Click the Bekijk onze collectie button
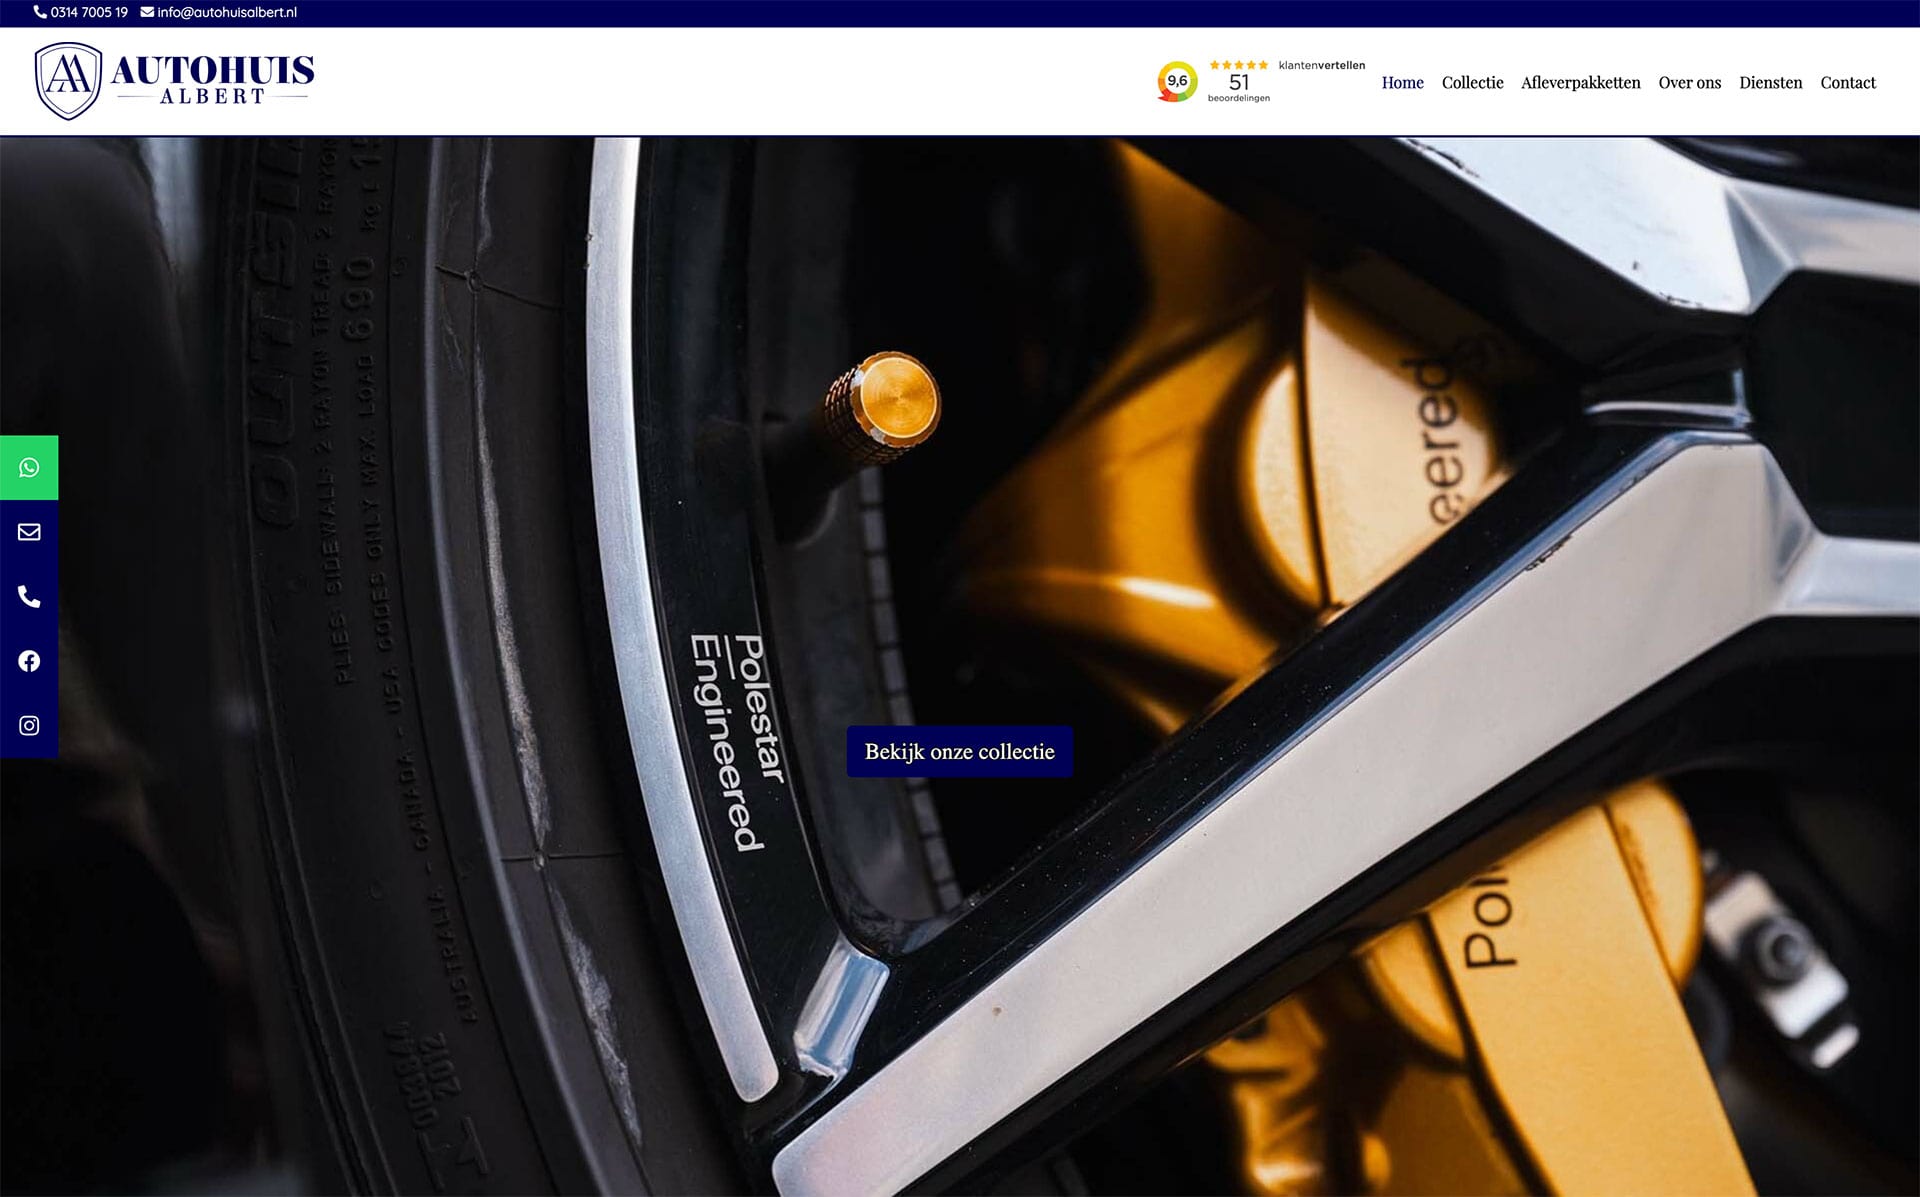 pyautogui.click(x=959, y=751)
